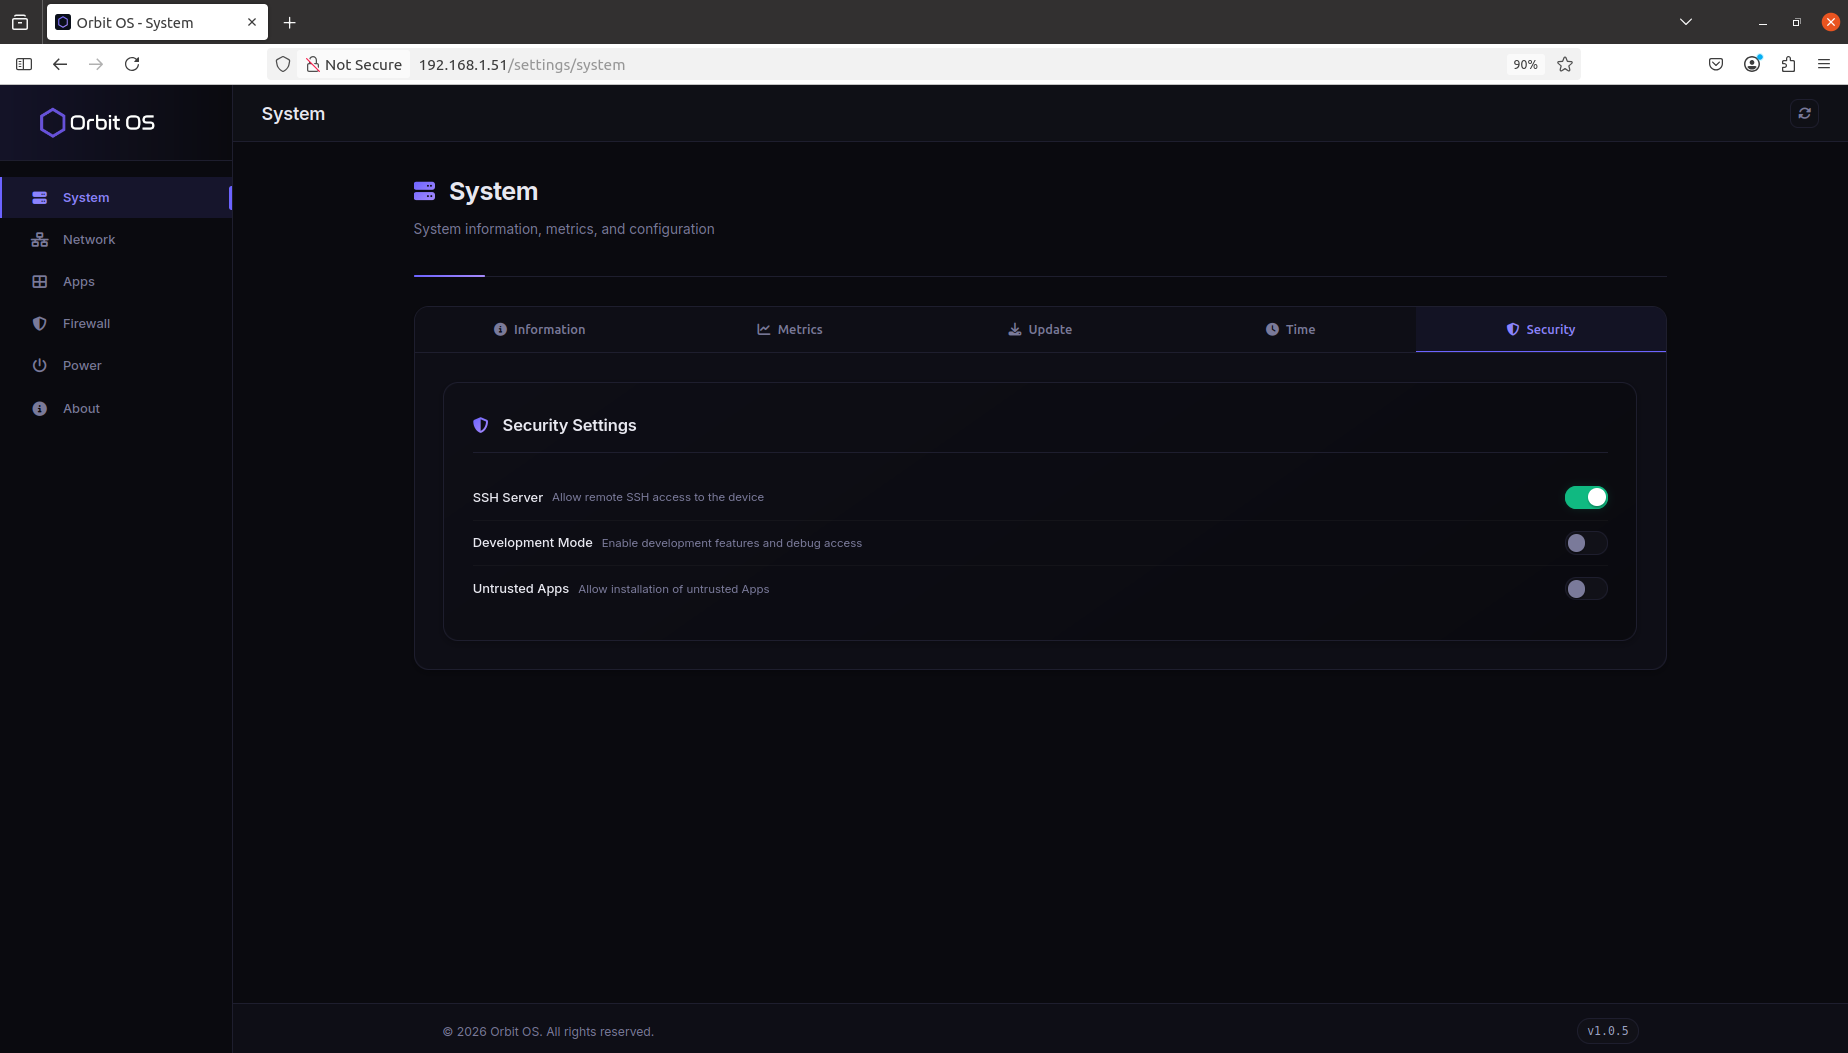1848x1053 pixels.
Task: Click the refresh icon in the header
Action: click(1804, 113)
